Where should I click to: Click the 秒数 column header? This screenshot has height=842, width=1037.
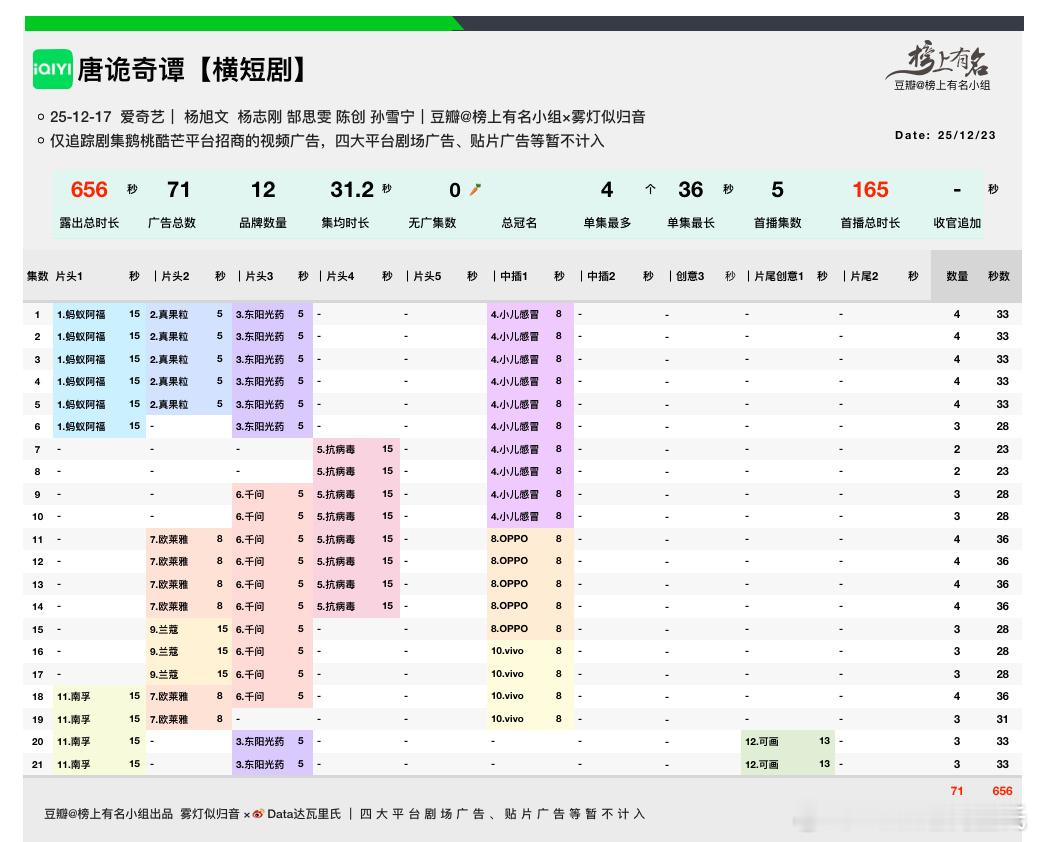click(x=999, y=276)
